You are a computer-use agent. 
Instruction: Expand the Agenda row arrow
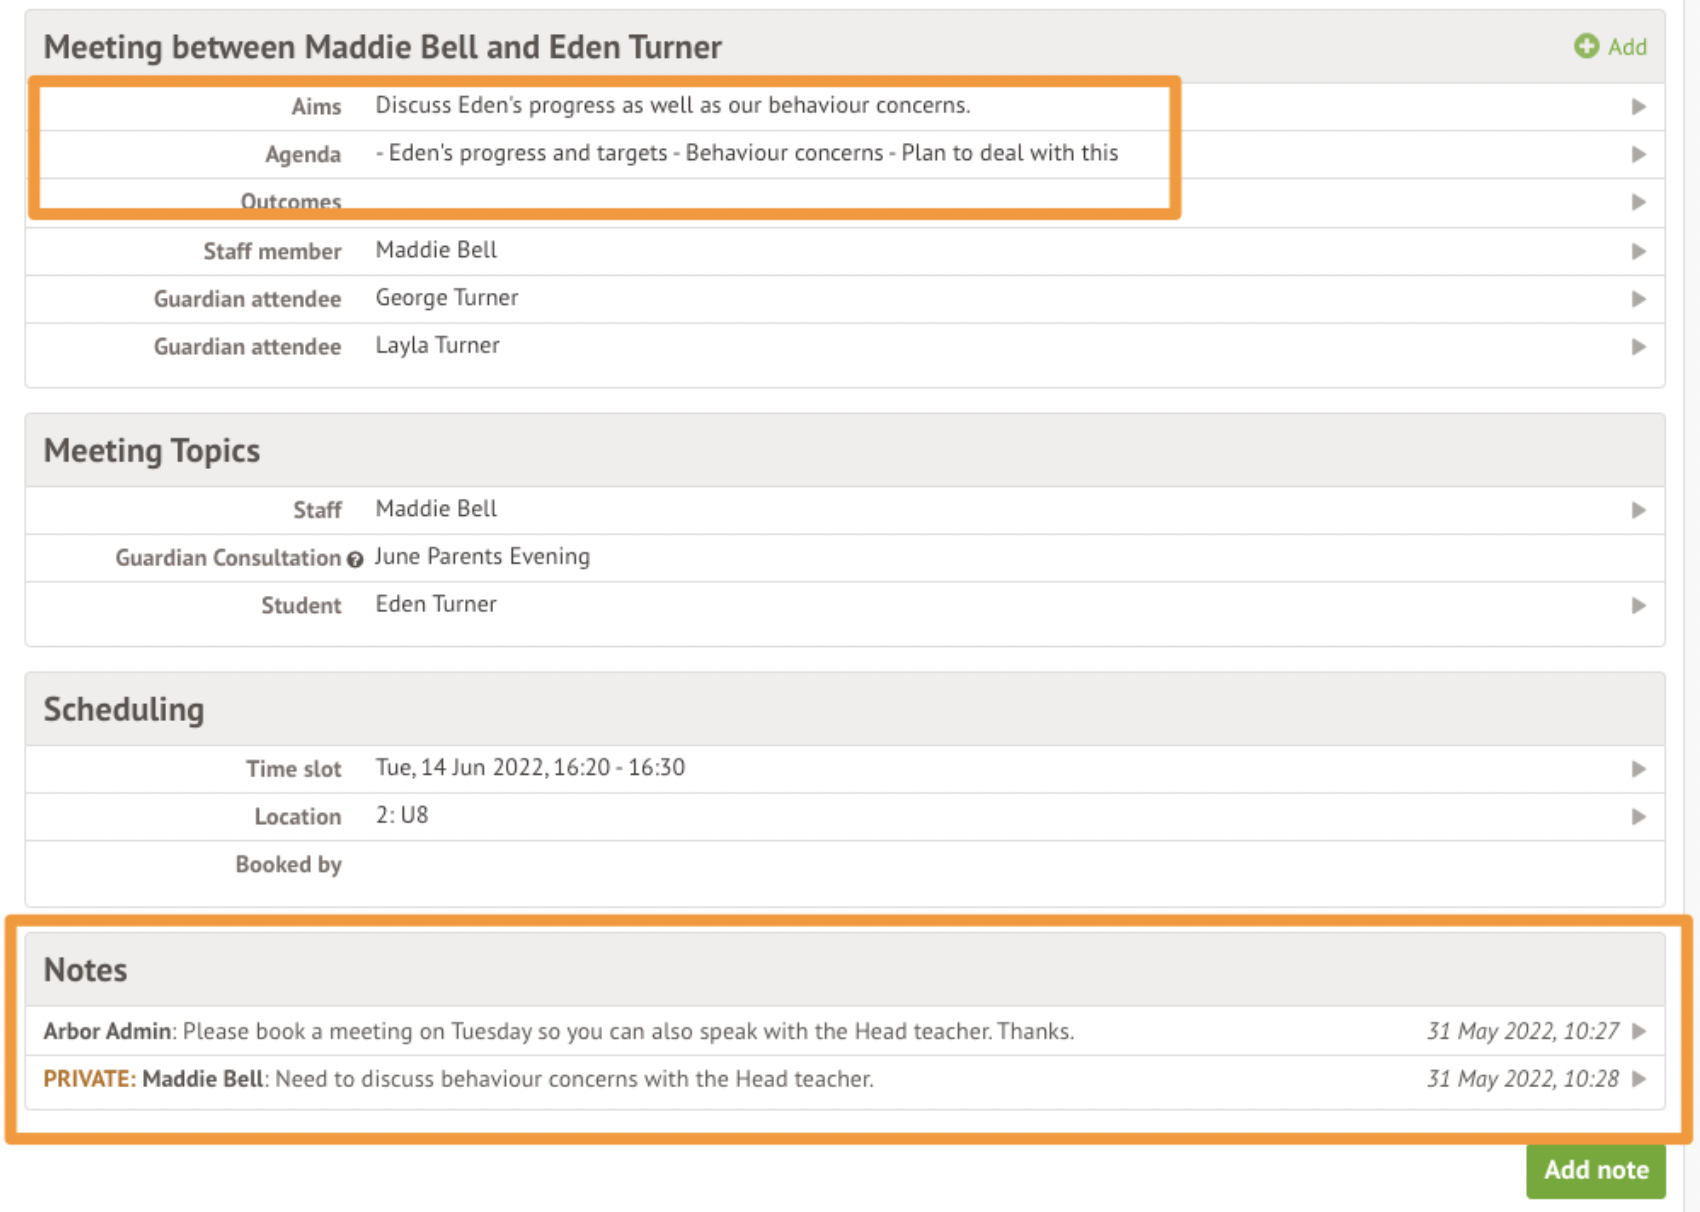(x=1638, y=154)
